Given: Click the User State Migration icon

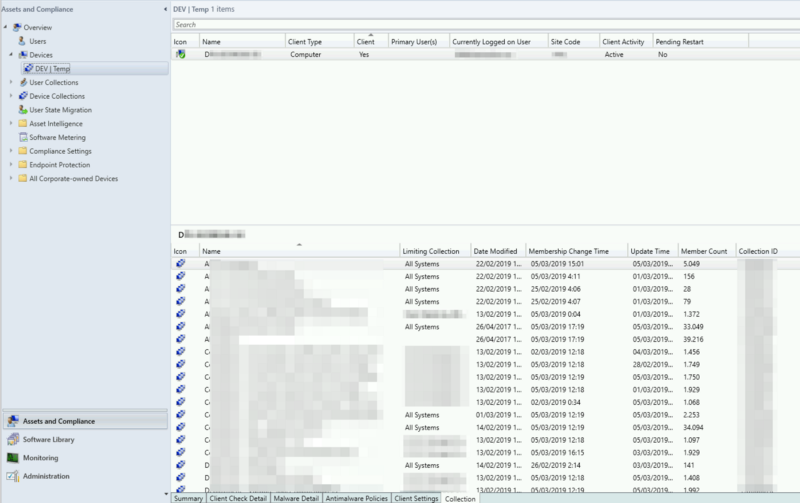Looking at the screenshot, I should 23,110.
